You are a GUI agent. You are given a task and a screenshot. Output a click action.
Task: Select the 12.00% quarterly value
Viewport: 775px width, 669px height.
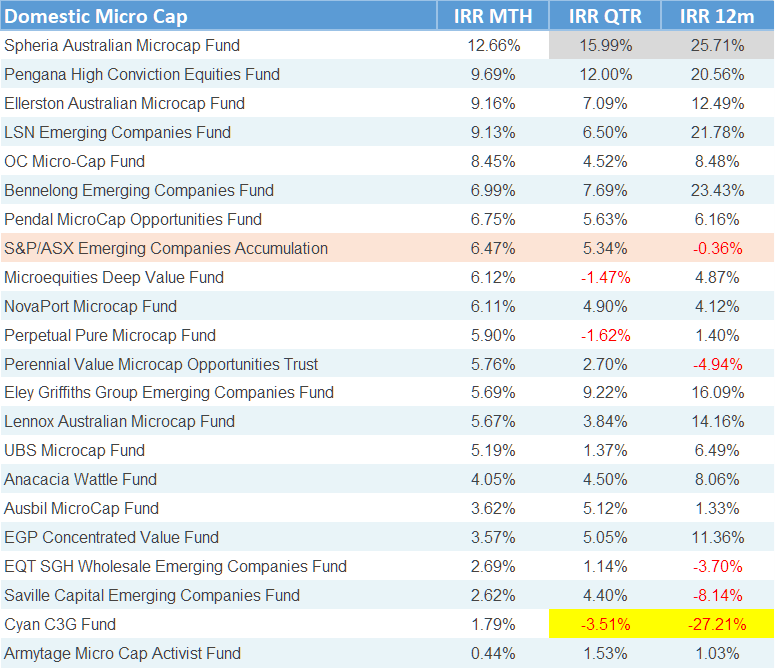point(605,74)
